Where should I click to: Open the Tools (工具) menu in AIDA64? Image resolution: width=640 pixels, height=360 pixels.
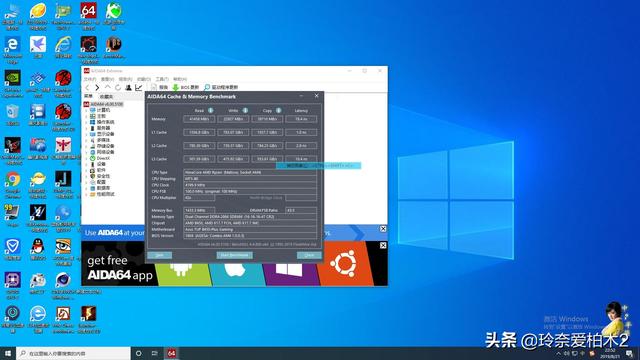click(x=162, y=79)
